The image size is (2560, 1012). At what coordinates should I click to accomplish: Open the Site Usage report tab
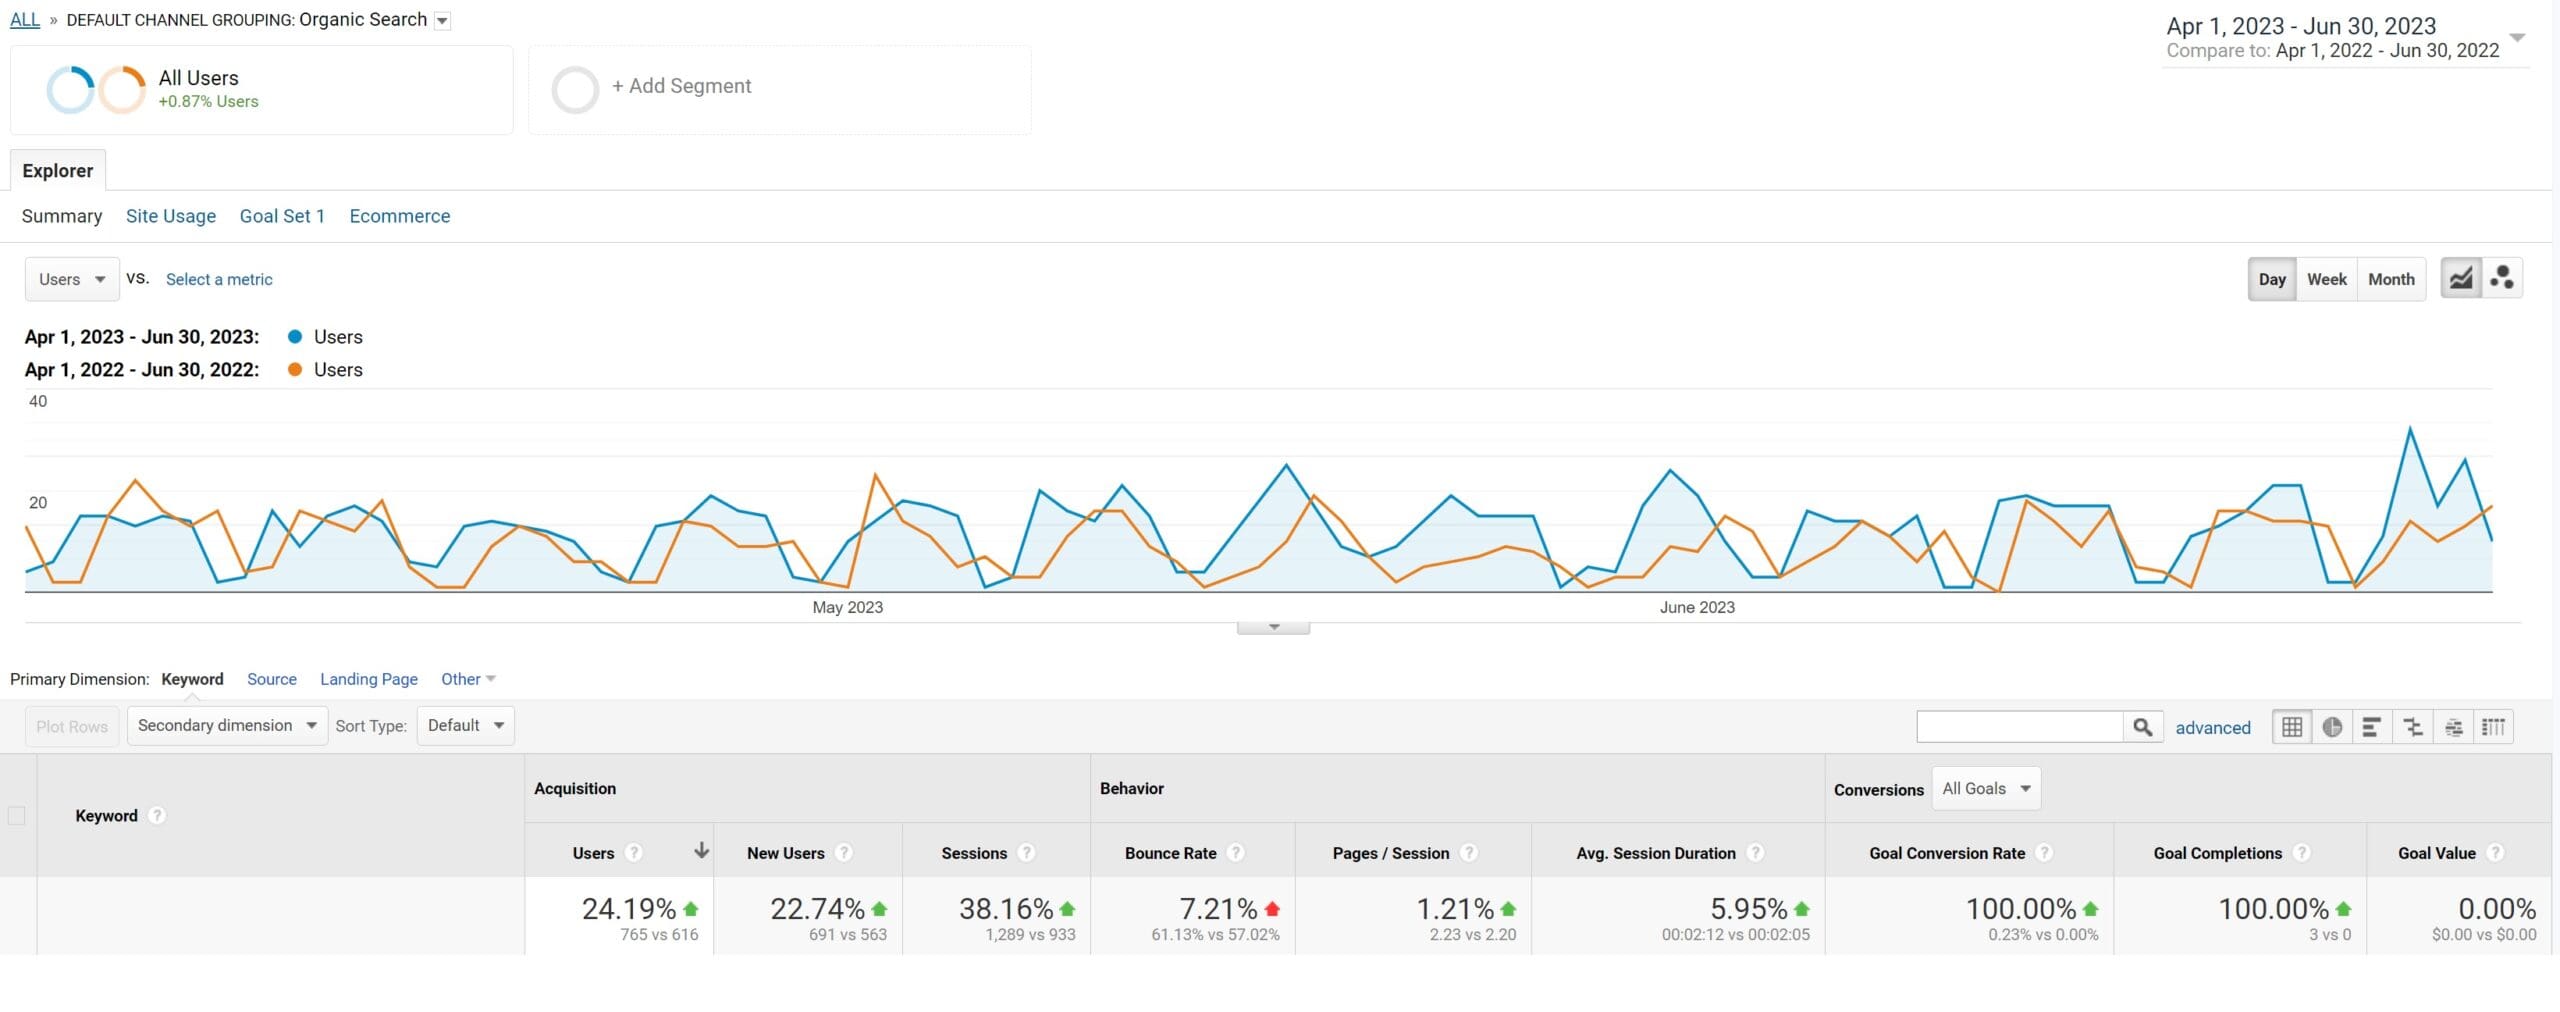(170, 216)
